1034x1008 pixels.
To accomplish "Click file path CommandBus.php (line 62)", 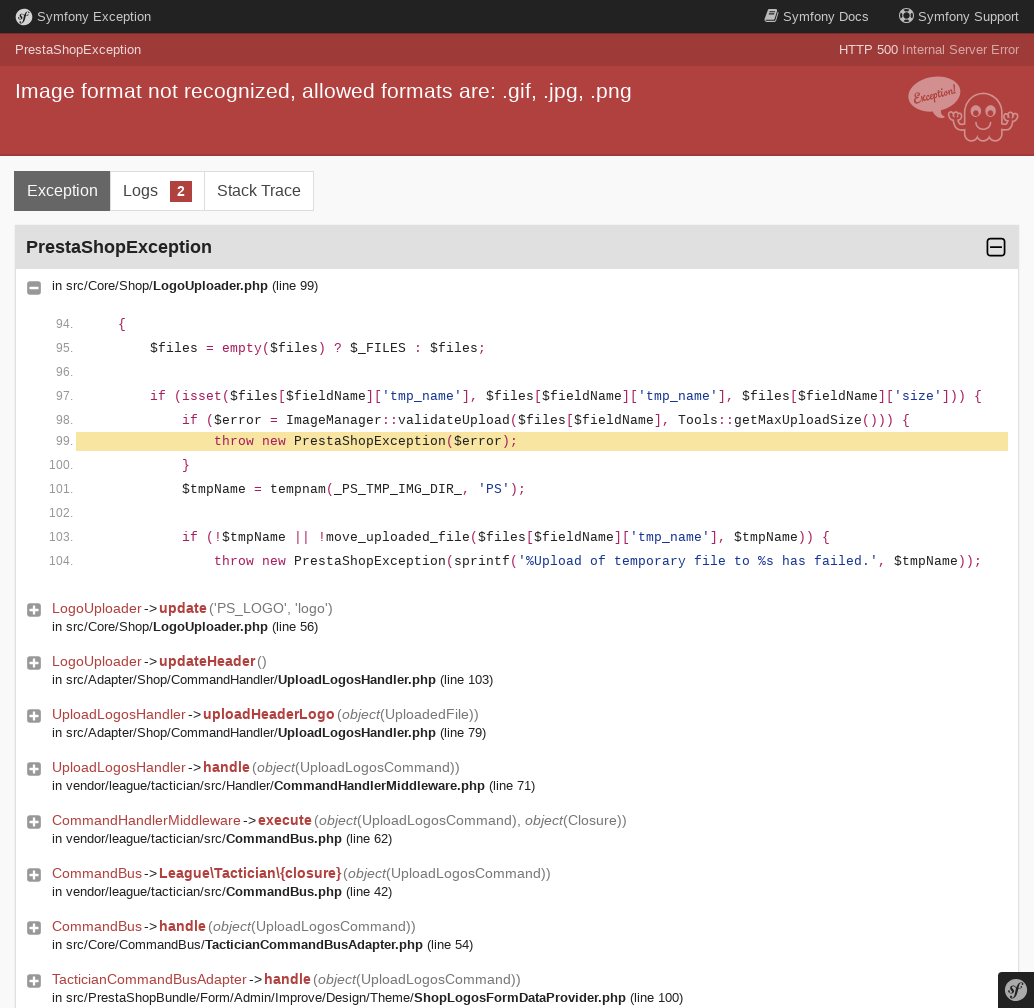I will pos(222,839).
